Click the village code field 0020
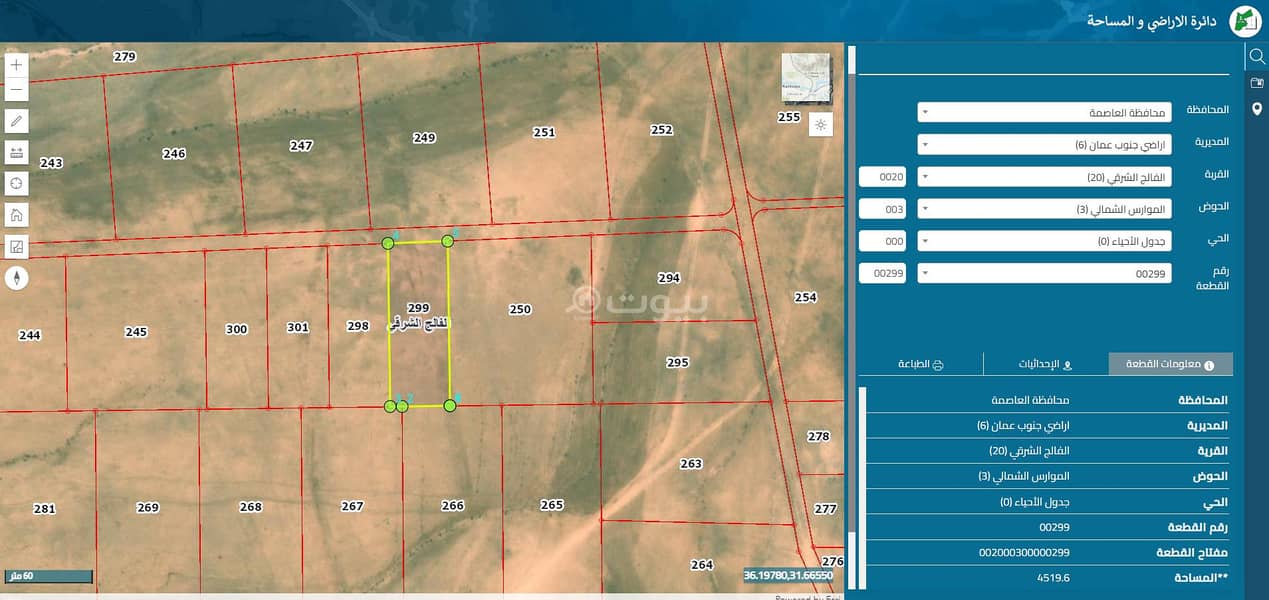The height and width of the screenshot is (600, 1269). (883, 177)
